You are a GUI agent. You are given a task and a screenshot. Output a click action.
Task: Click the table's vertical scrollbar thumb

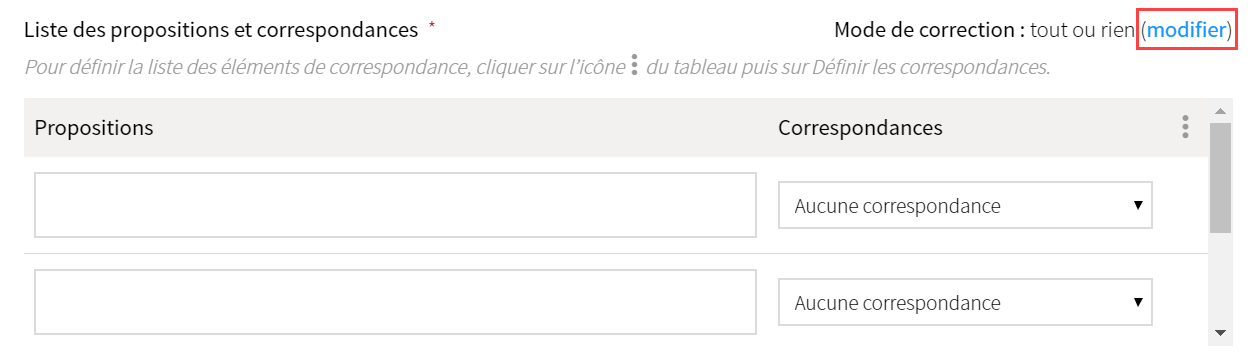pyautogui.click(x=1220, y=178)
